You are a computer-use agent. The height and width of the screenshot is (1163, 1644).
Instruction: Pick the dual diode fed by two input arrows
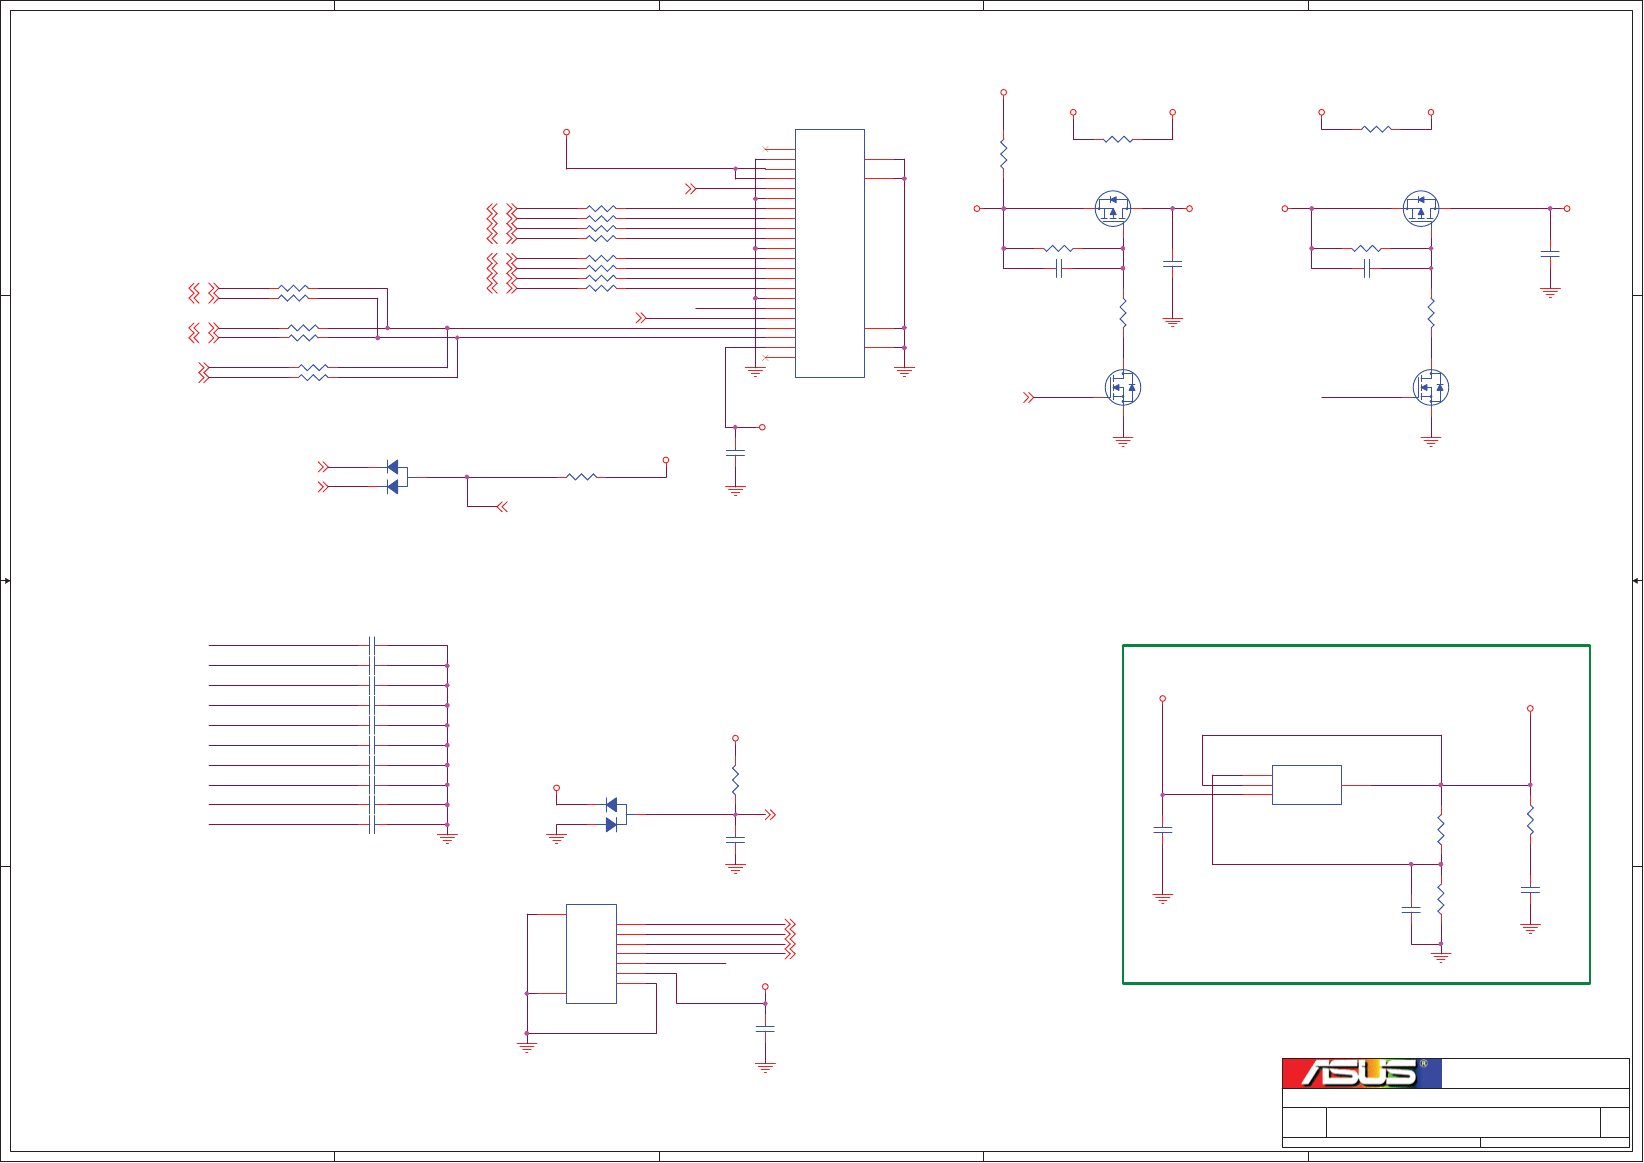click(x=397, y=477)
